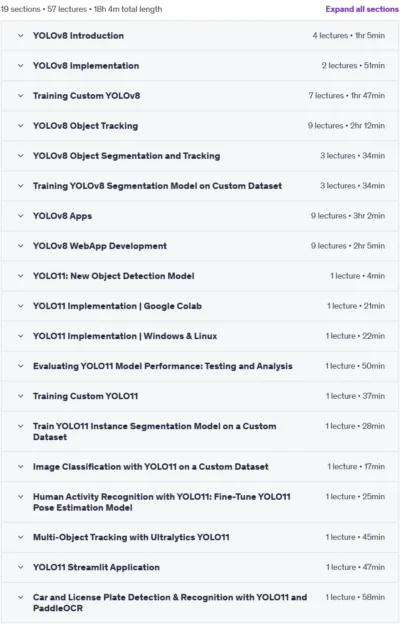Select YOLOv8 WebApp Development section title
400x624 pixels.
click(100, 246)
